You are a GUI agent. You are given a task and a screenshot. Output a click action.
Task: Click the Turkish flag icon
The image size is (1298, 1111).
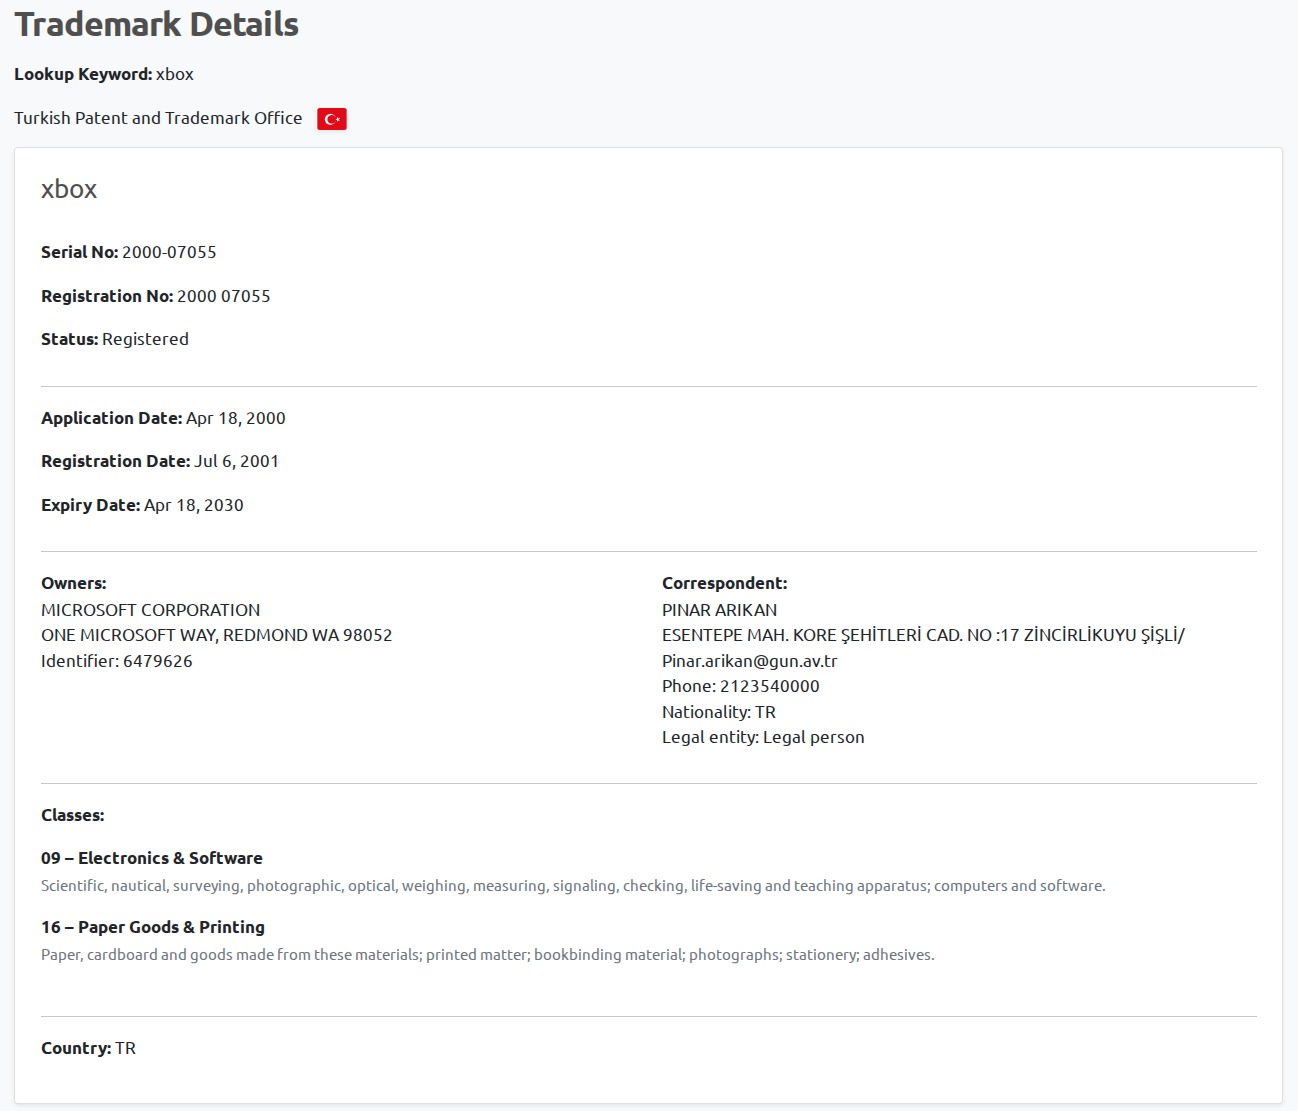coord(332,119)
